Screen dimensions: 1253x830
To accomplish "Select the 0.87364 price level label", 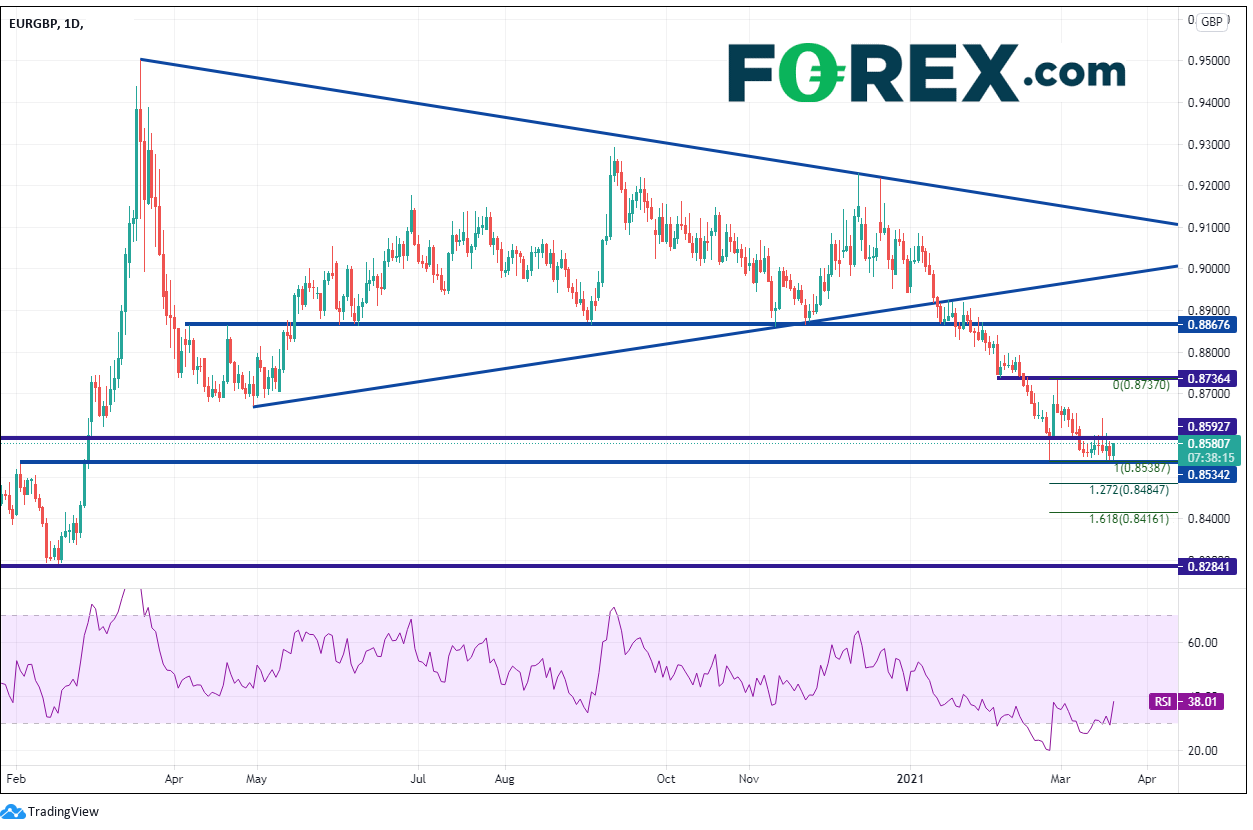I will tap(1209, 379).
